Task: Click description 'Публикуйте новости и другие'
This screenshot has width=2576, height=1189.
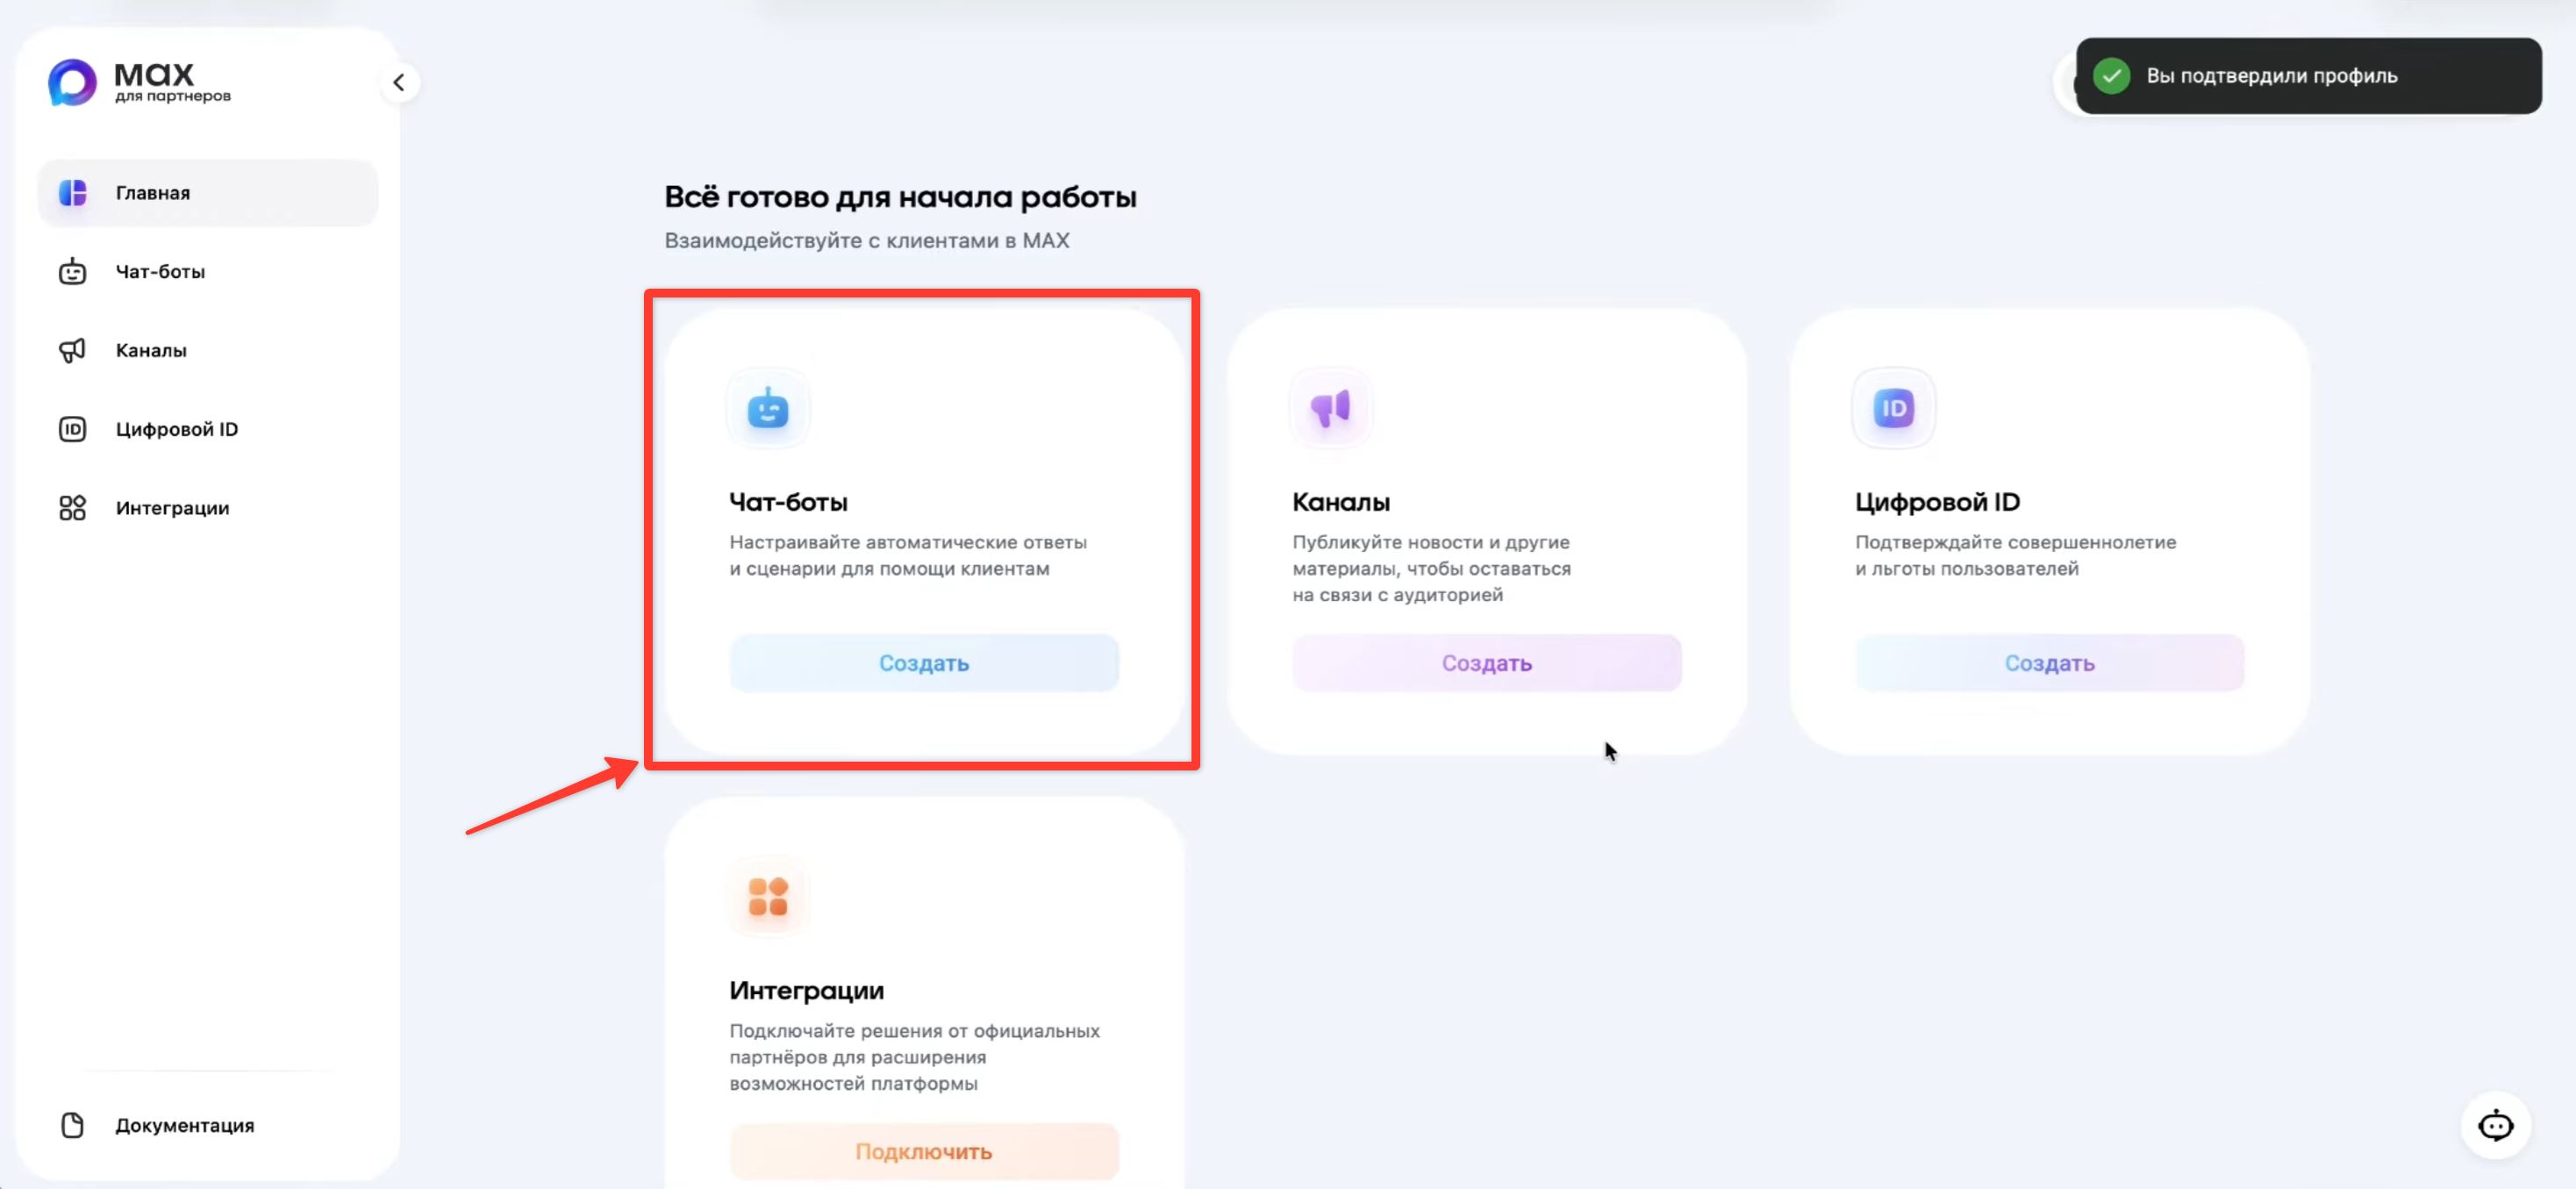Action: [x=1431, y=542]
